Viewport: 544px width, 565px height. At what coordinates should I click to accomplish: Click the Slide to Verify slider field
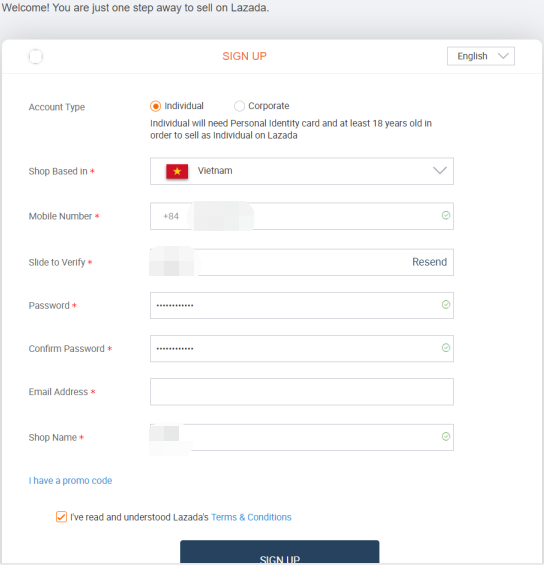point(302,262)
